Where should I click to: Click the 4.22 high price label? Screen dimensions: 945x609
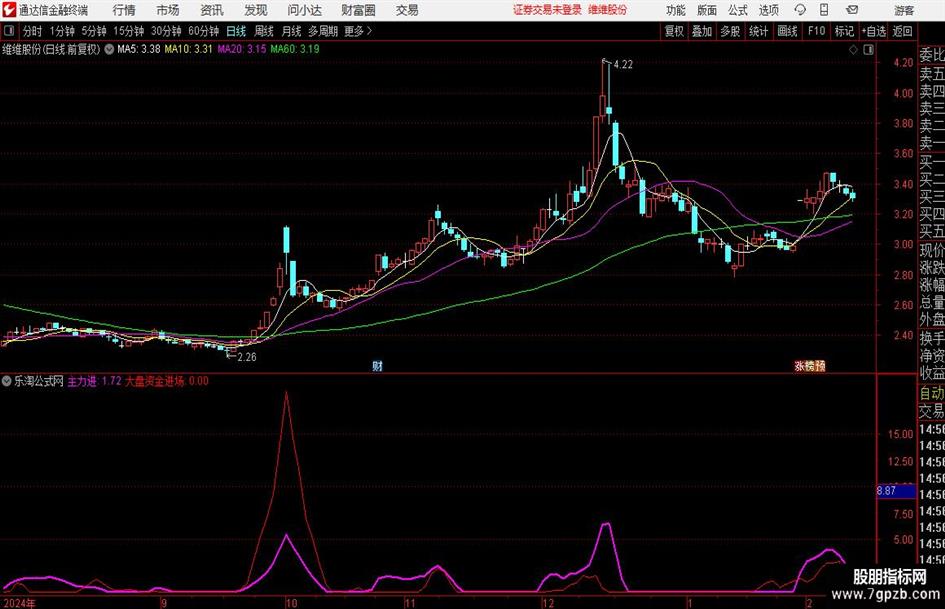[623, 65]
